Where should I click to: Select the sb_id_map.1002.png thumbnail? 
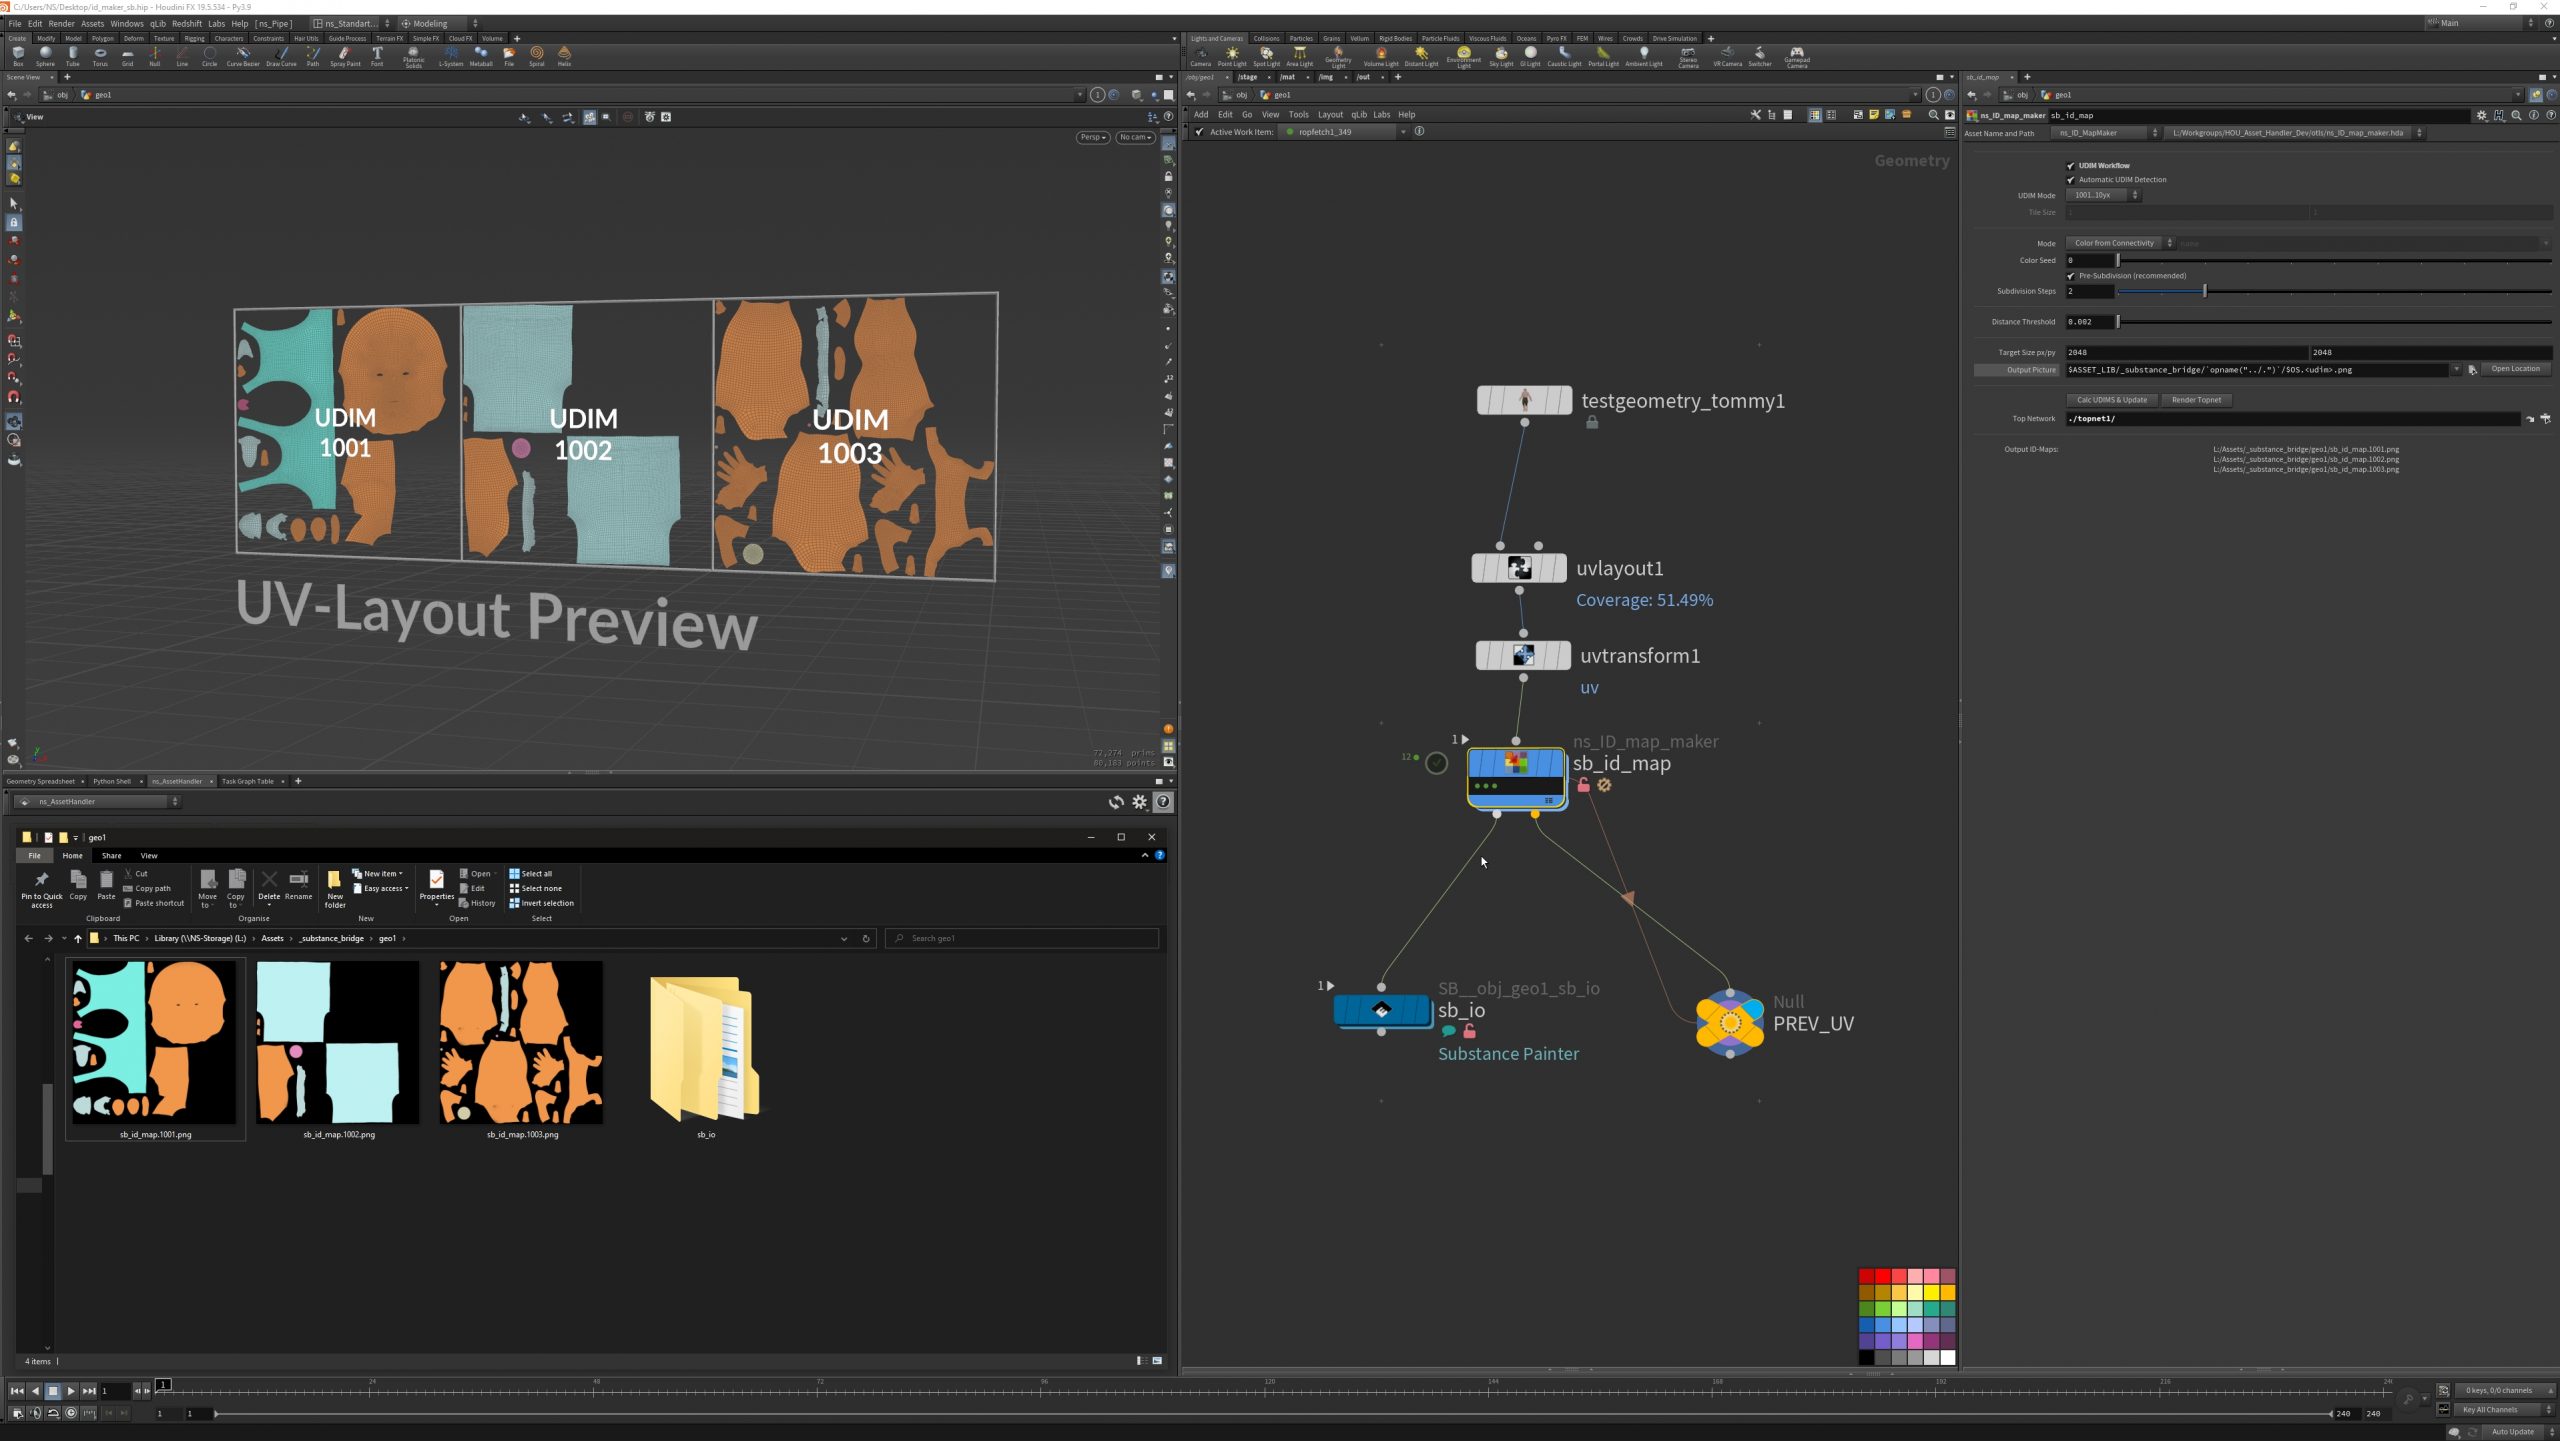point(338,1043)
